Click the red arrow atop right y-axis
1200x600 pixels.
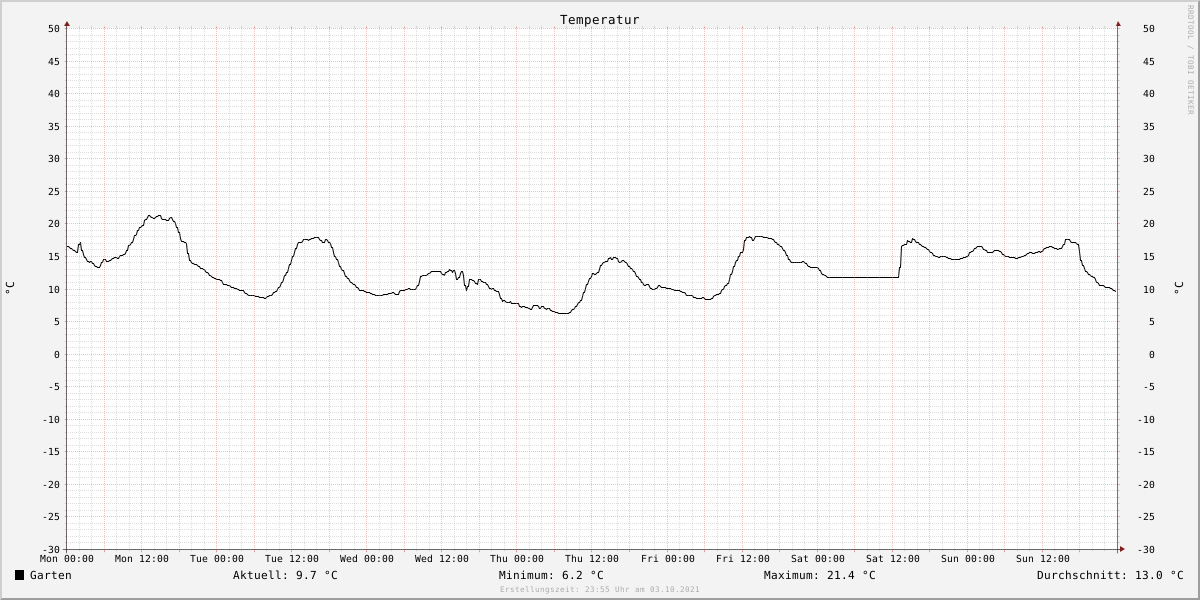pos(1118,23)
